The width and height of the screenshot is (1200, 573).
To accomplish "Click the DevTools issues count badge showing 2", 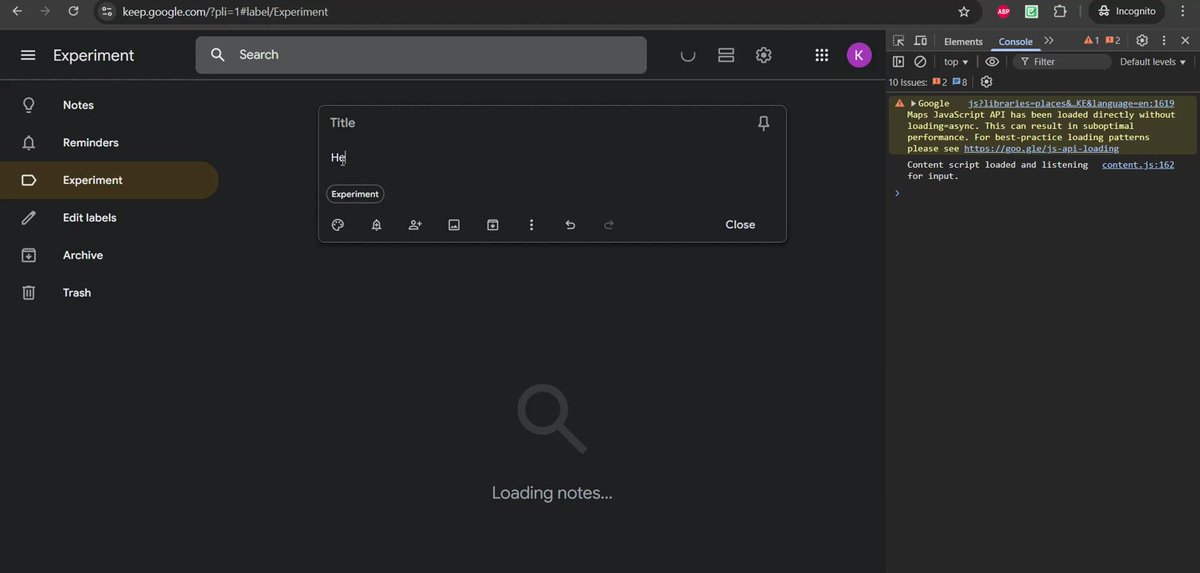I will pos(1112,41).
